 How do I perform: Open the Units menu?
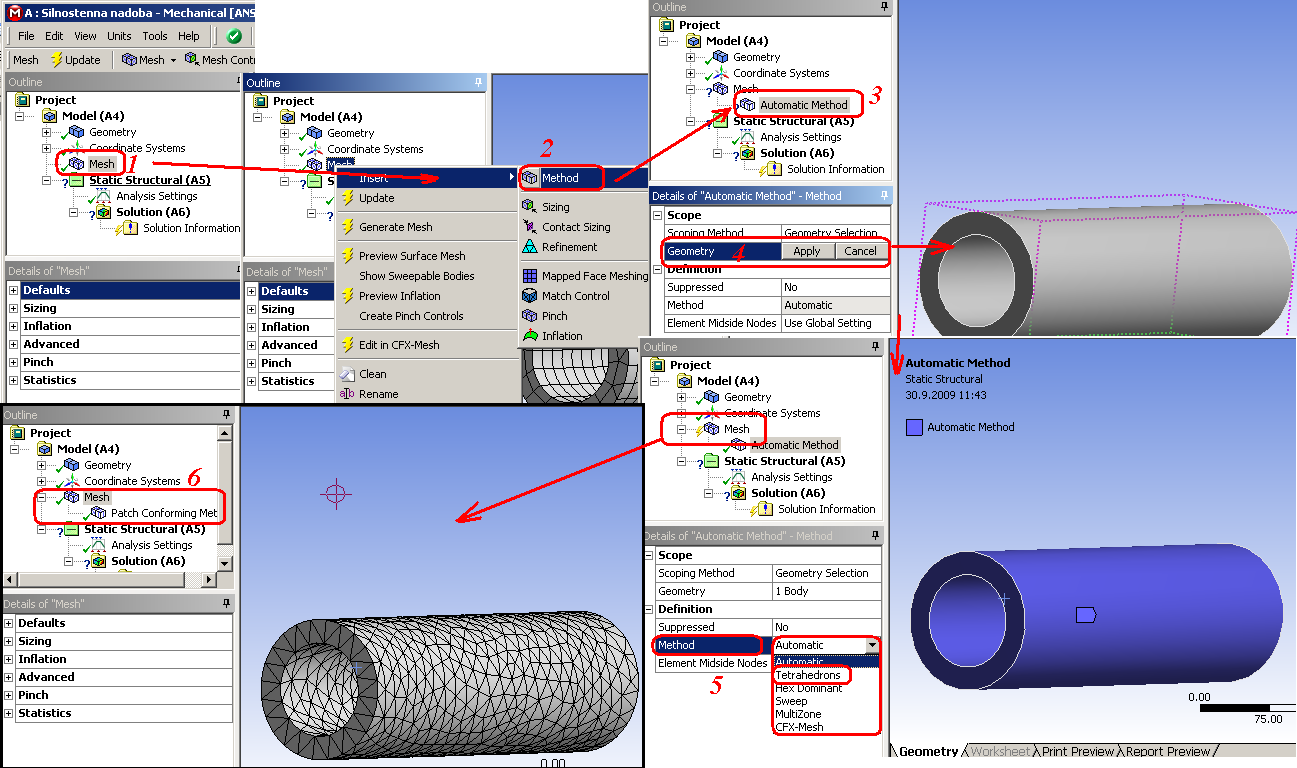click(x=119, y=36)
